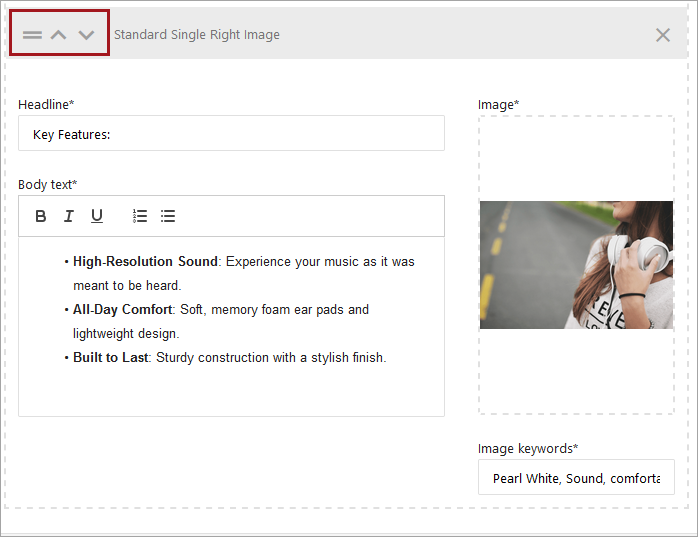Click the 'Headline*' field label
This screenshot has width=698, height=537.
tap(46, 104)
